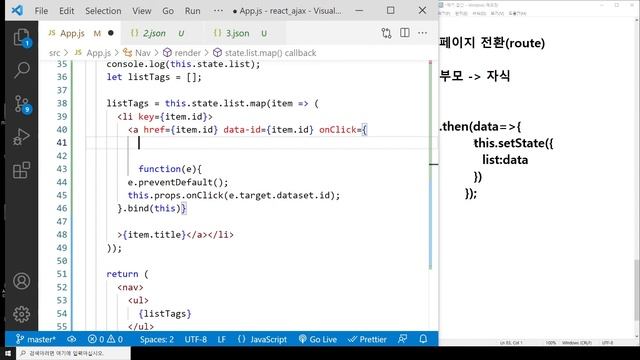The width and height of the screenshot is (640, 360).
Task: Maximize the VS Code window
Action: (391, 10)
